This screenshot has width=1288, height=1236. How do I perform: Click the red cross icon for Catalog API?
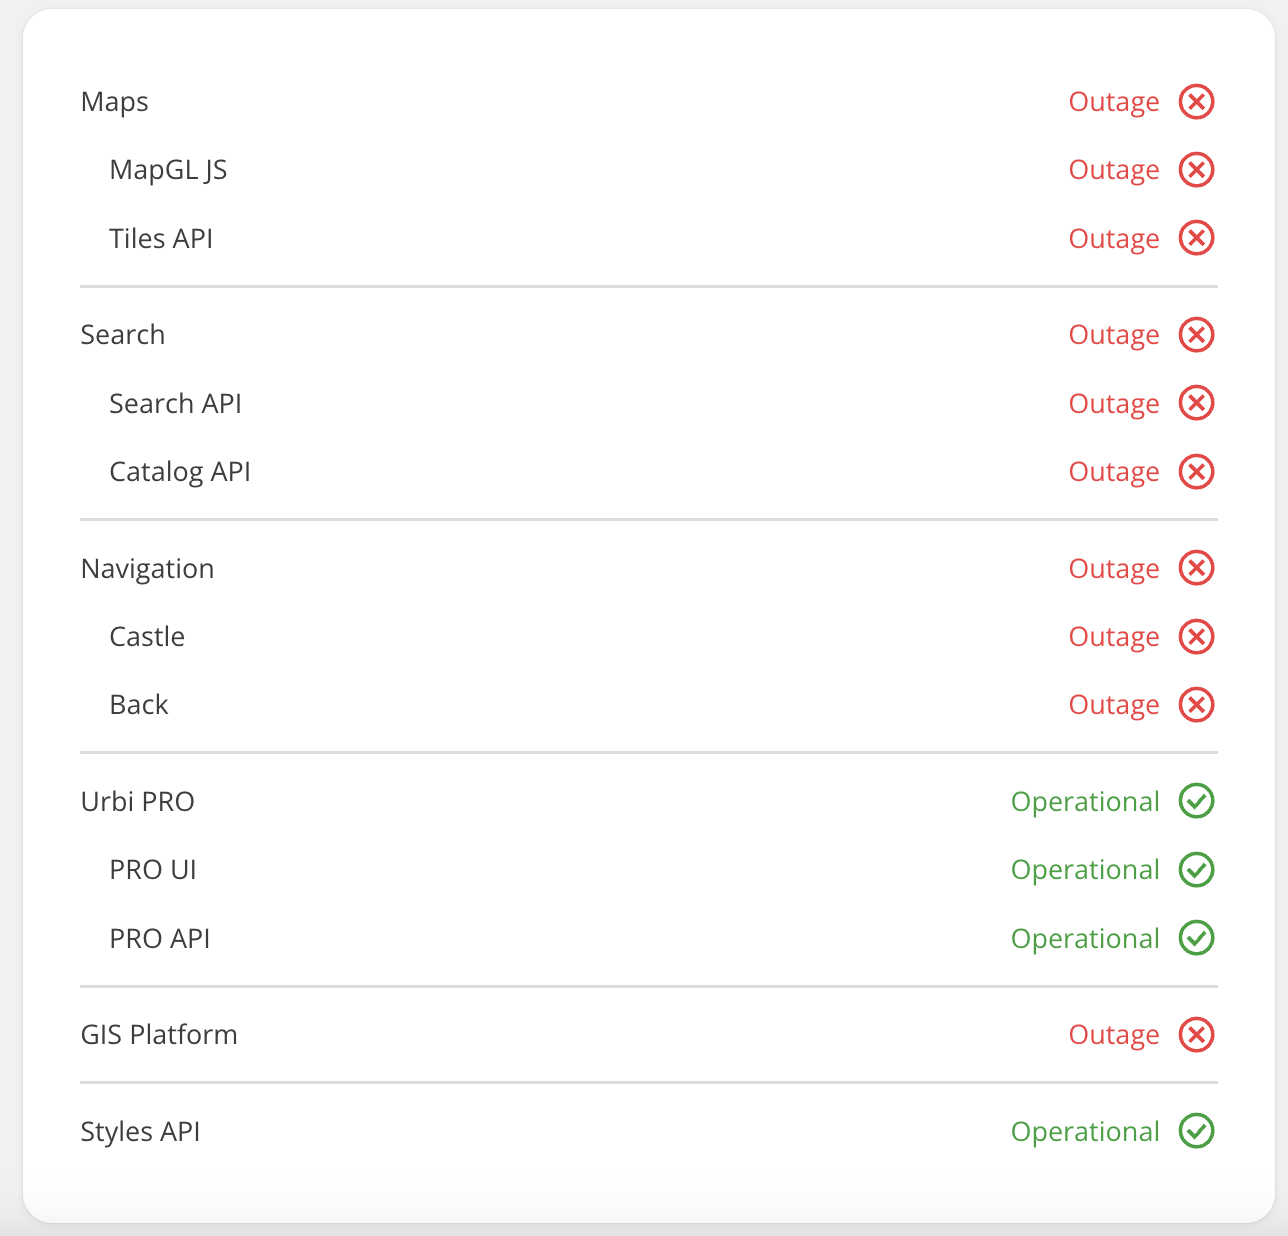click(x=1196, y=471)
